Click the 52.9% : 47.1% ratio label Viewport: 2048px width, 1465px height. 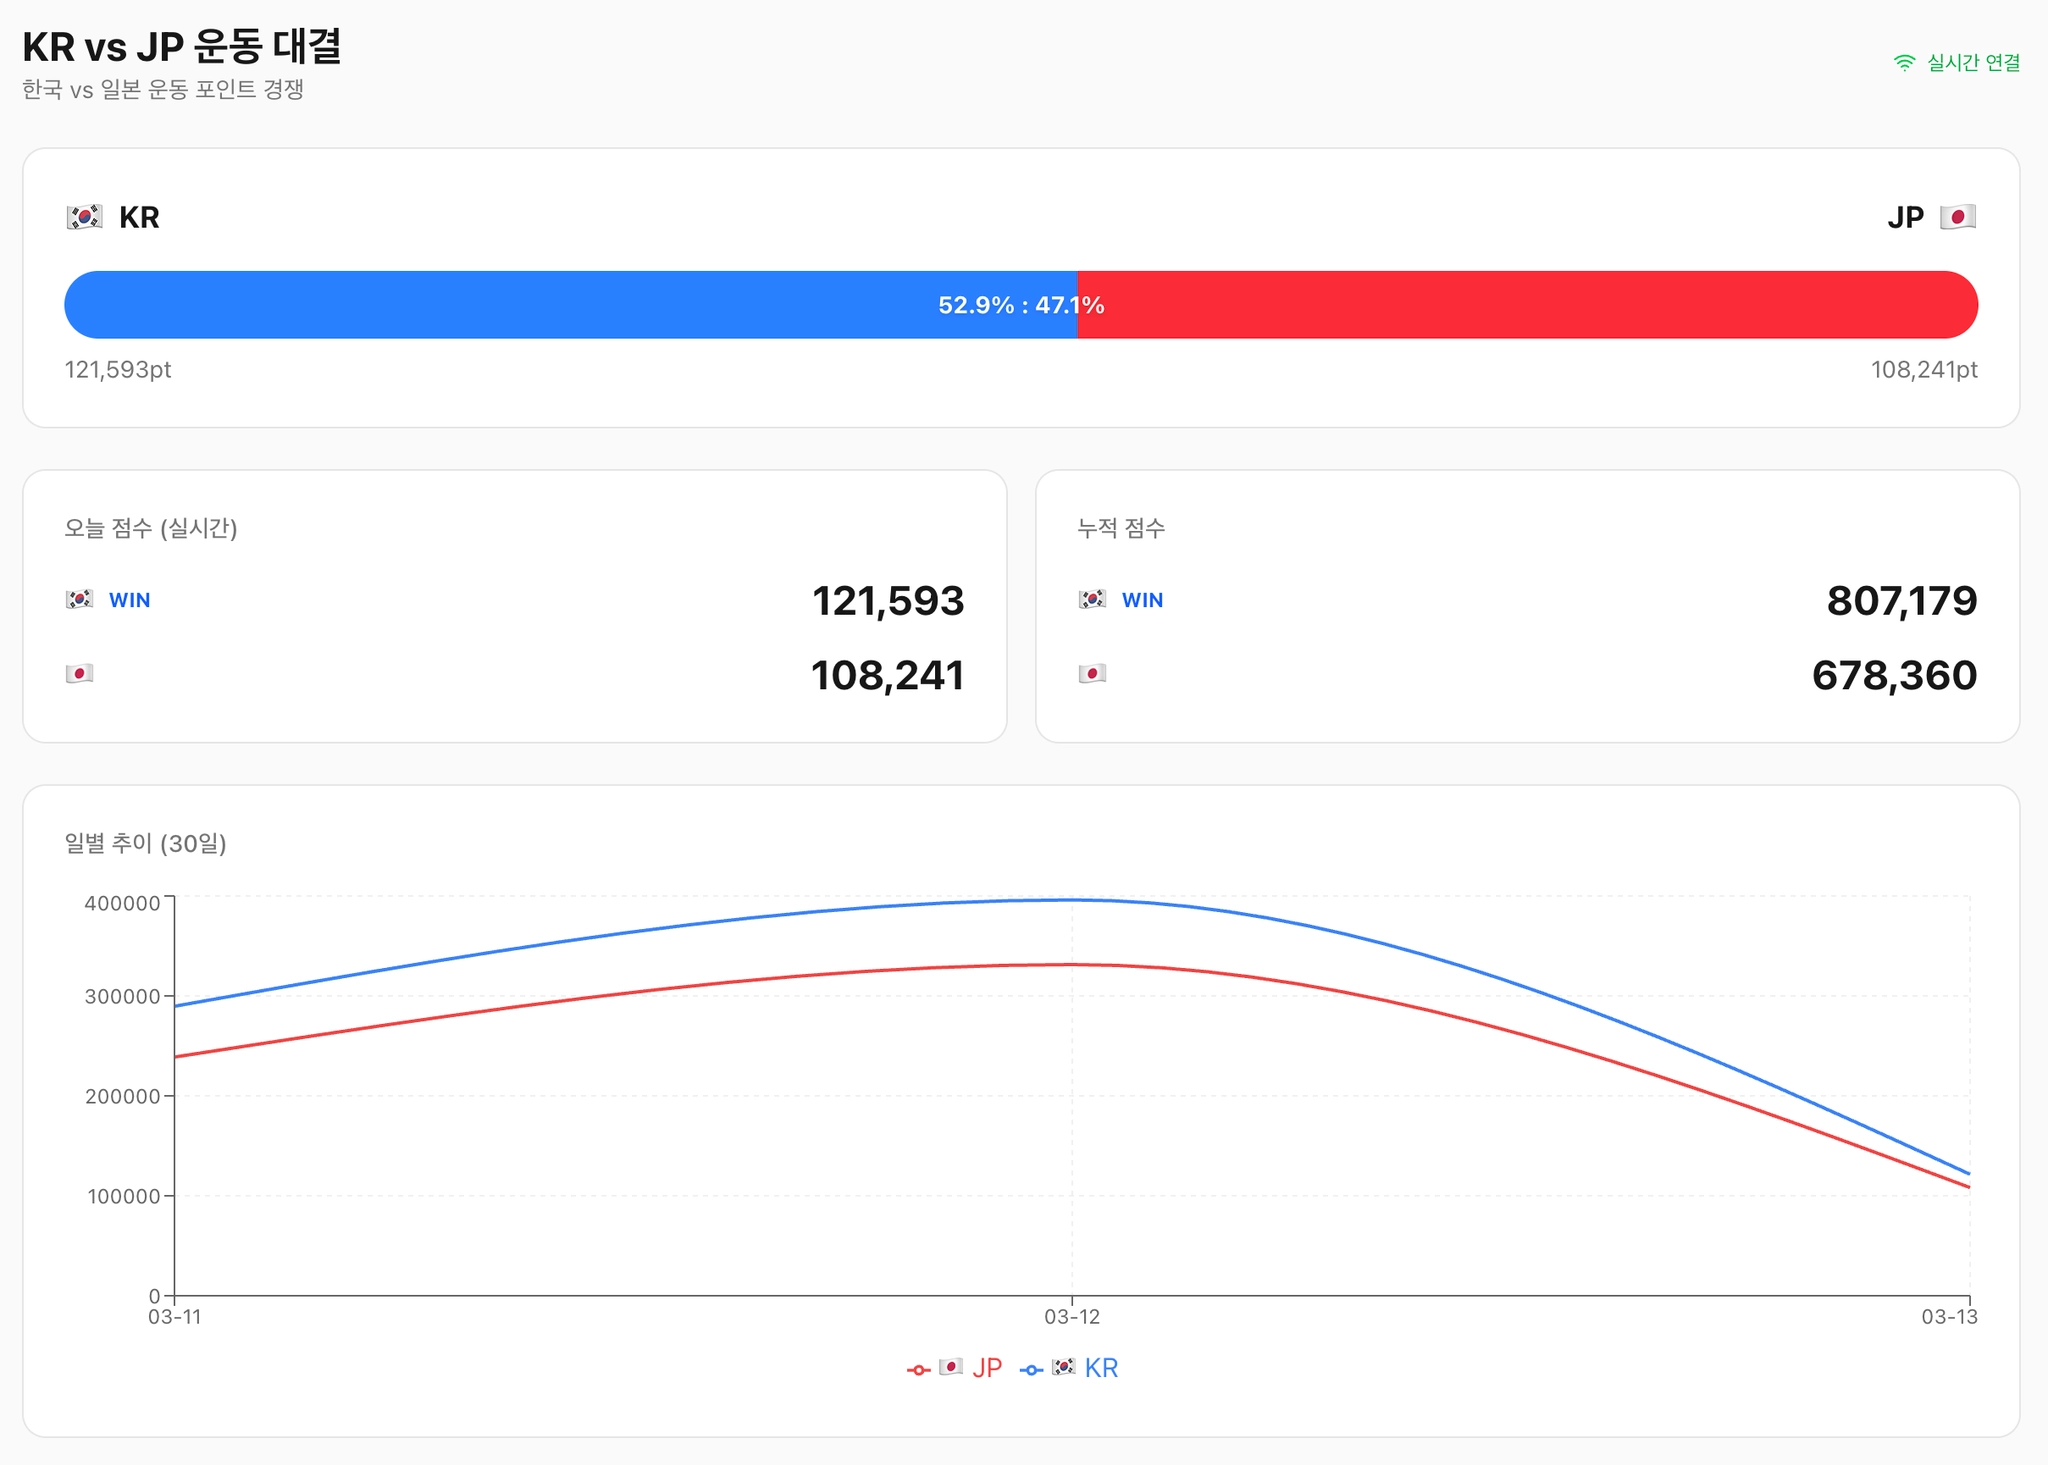point(1021,305)
